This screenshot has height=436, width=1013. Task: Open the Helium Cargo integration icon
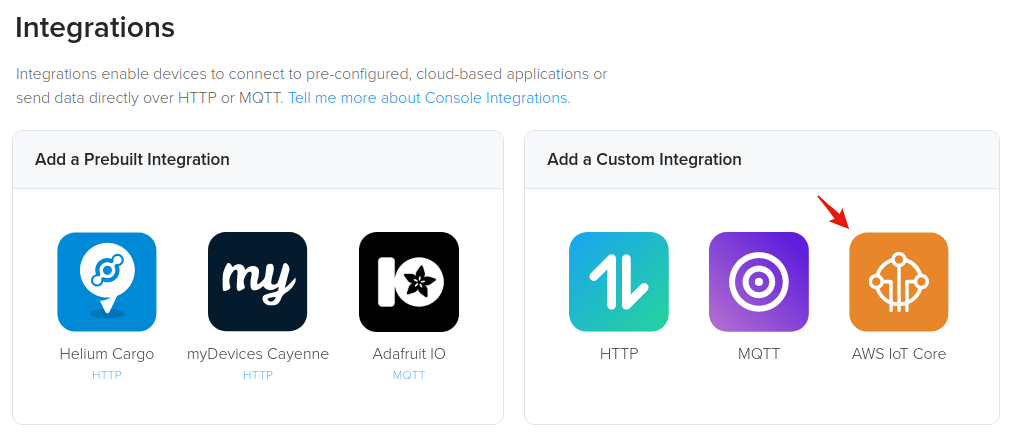click(106, 282)
